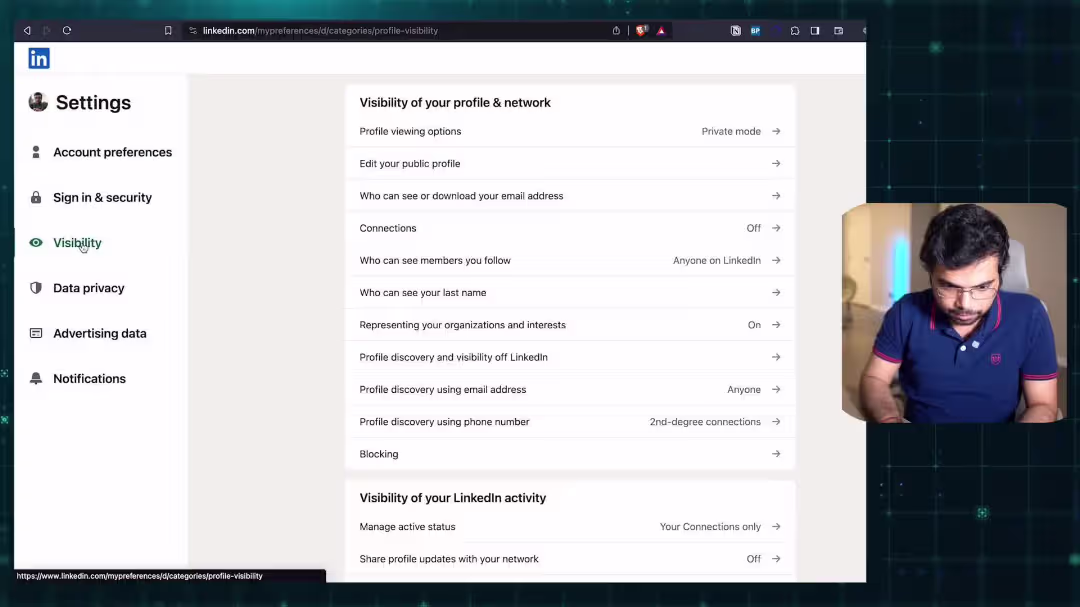Click the profile avatar beside Settings

(38, 102)
